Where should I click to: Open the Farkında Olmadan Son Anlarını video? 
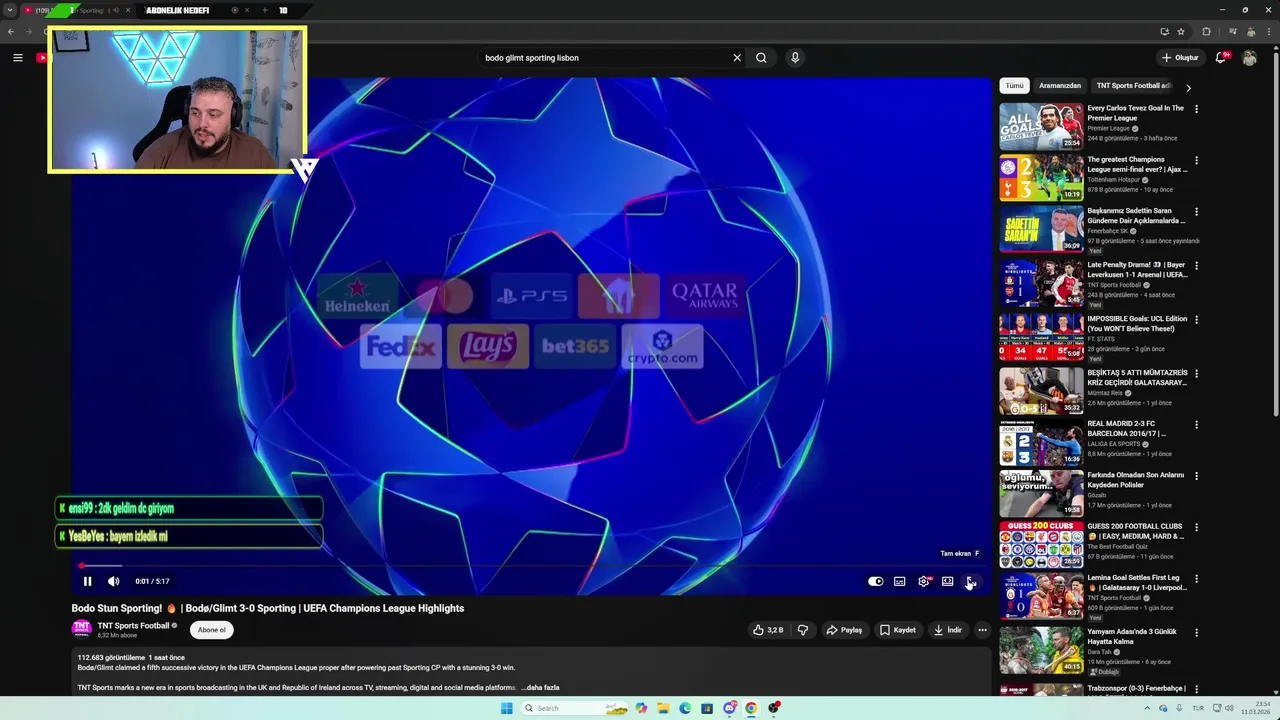tap(1136, 480)
